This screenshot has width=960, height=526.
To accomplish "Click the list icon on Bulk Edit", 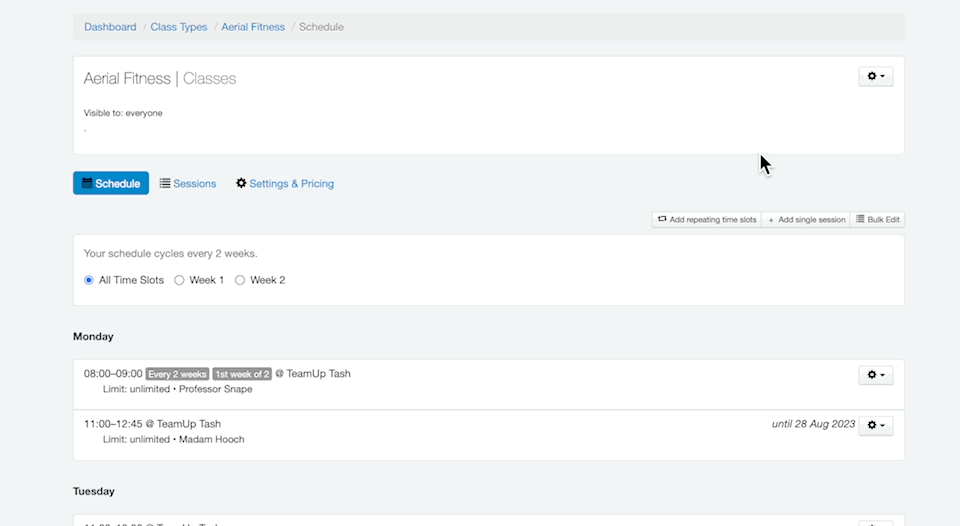I will coord(859,219).
